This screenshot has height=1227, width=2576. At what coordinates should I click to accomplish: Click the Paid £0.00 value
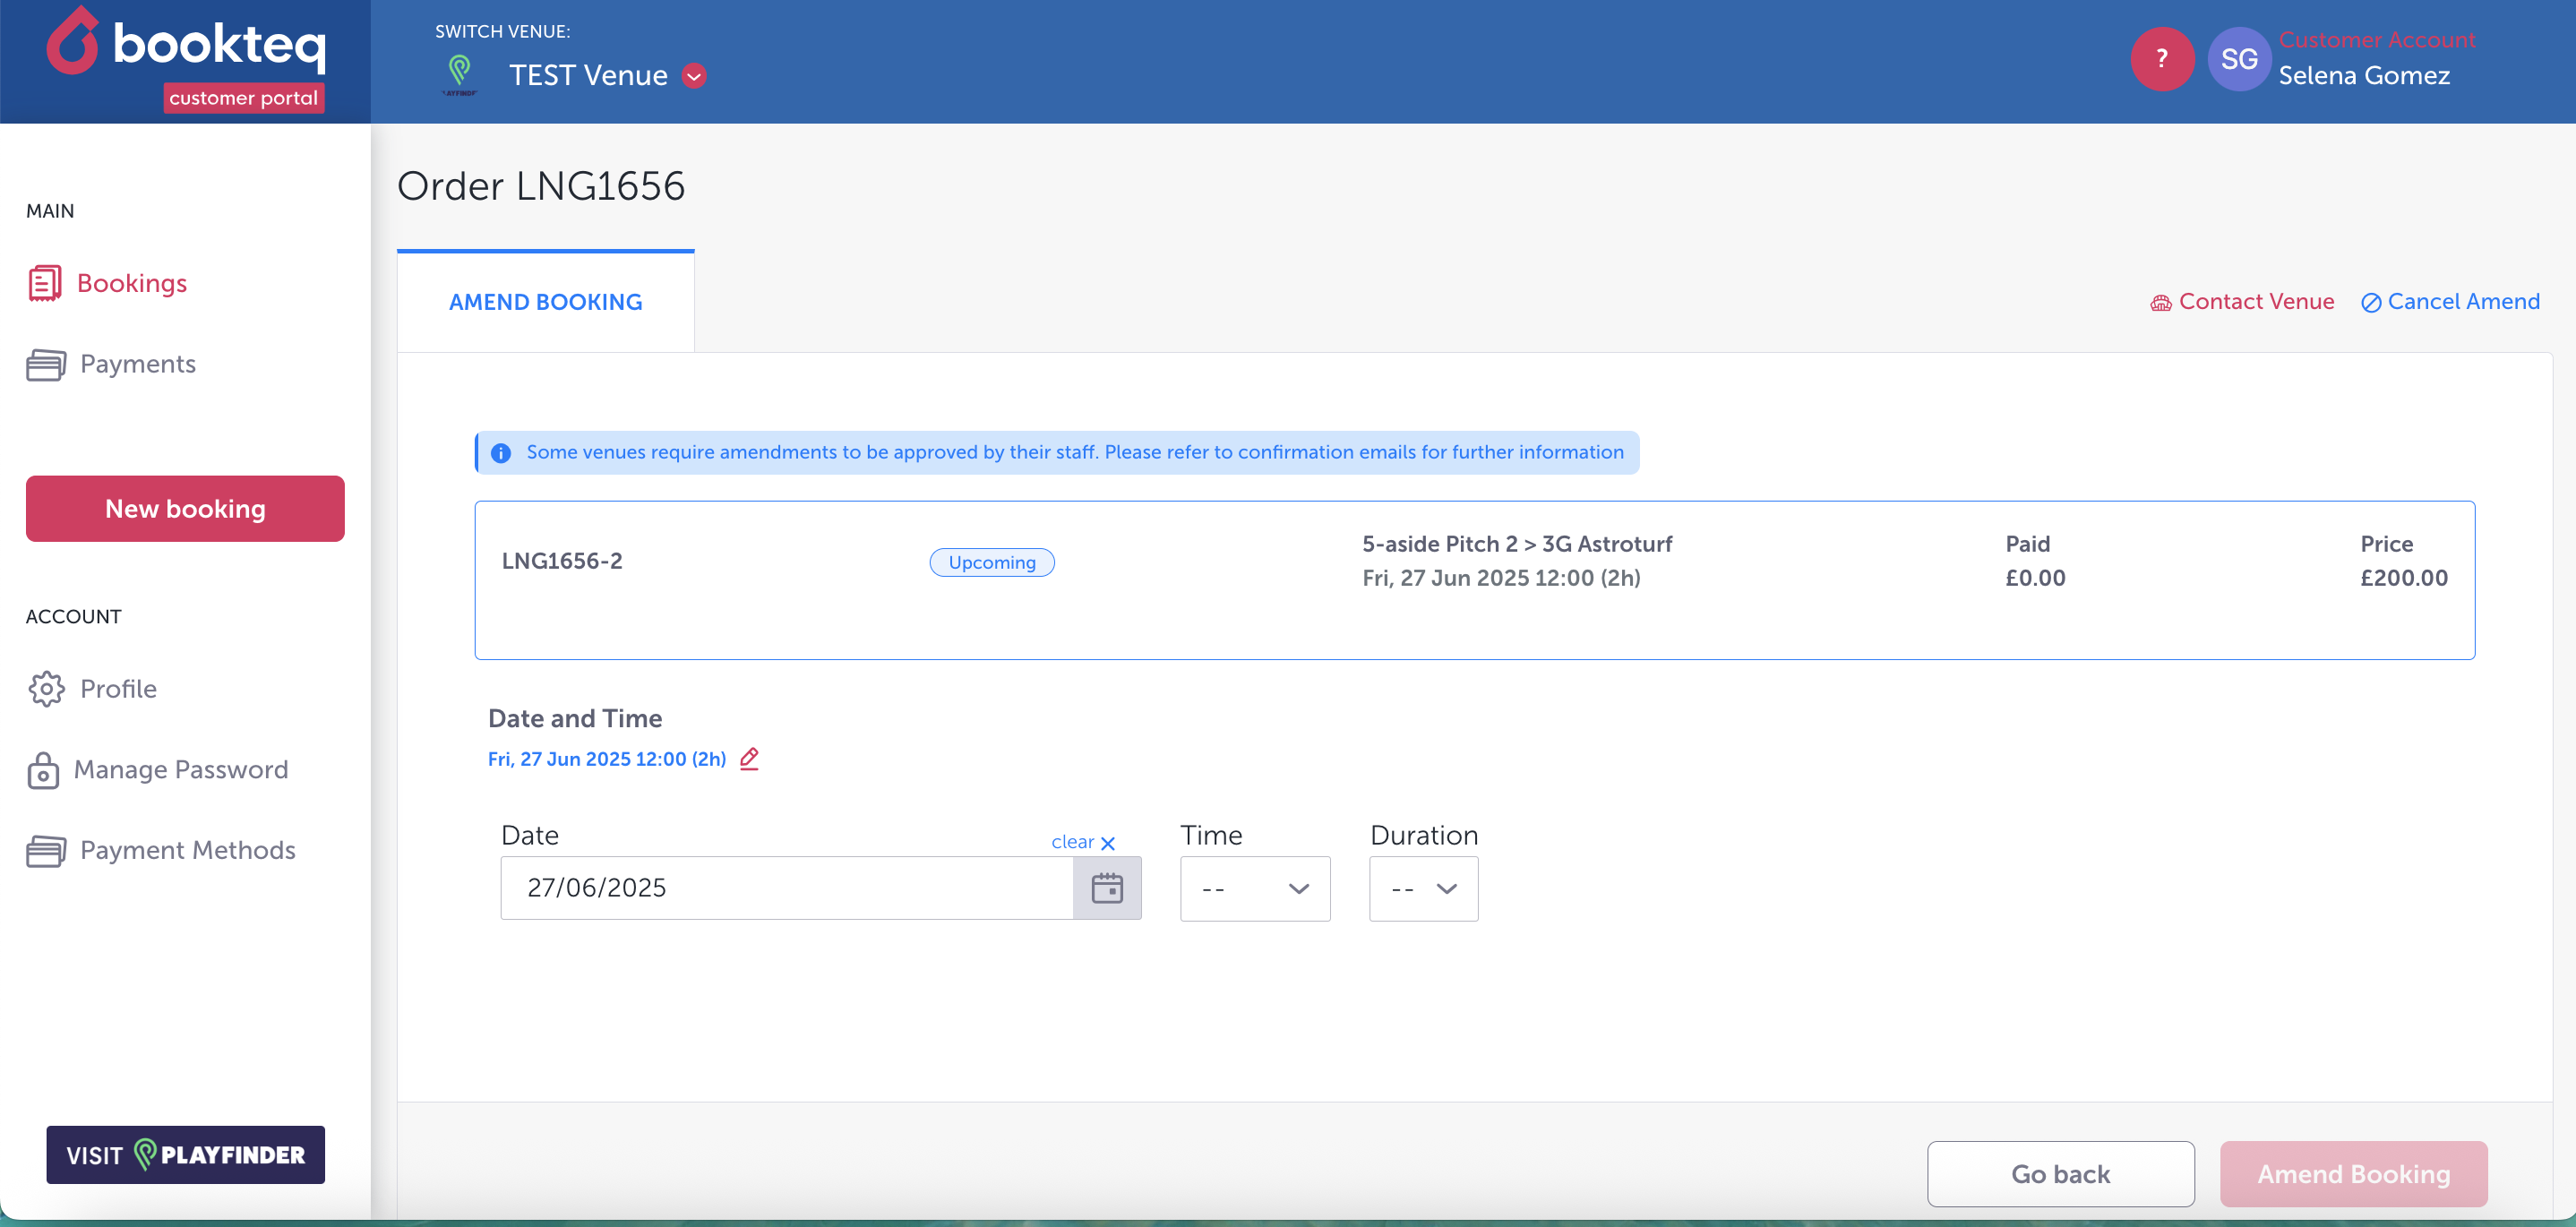(x=2035, y=578)
